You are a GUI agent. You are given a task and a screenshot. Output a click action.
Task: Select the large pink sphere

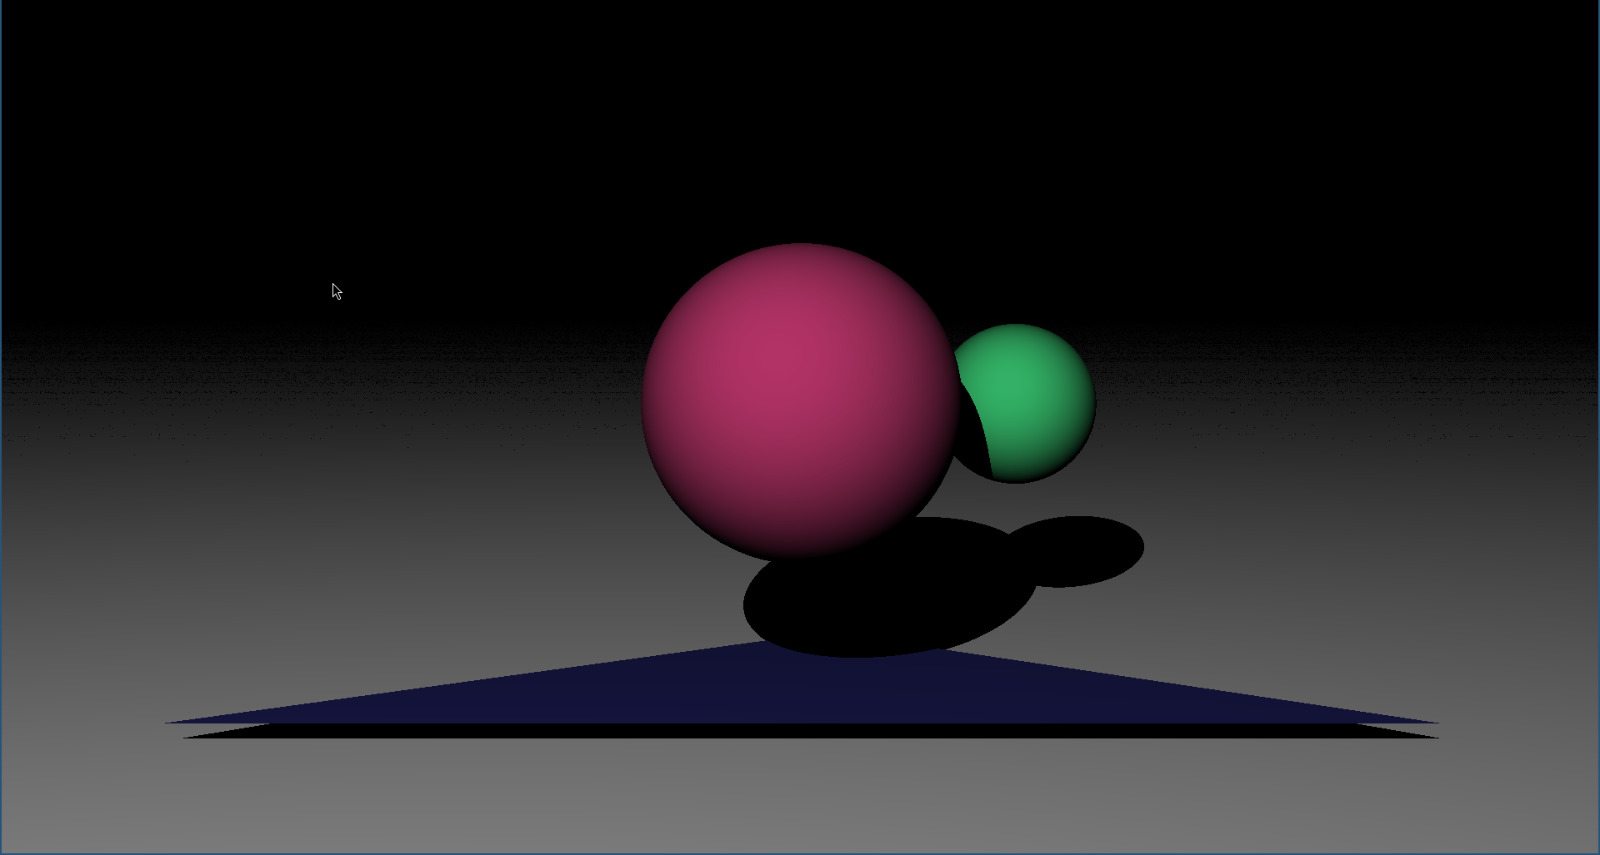click(x=800, y=400)
